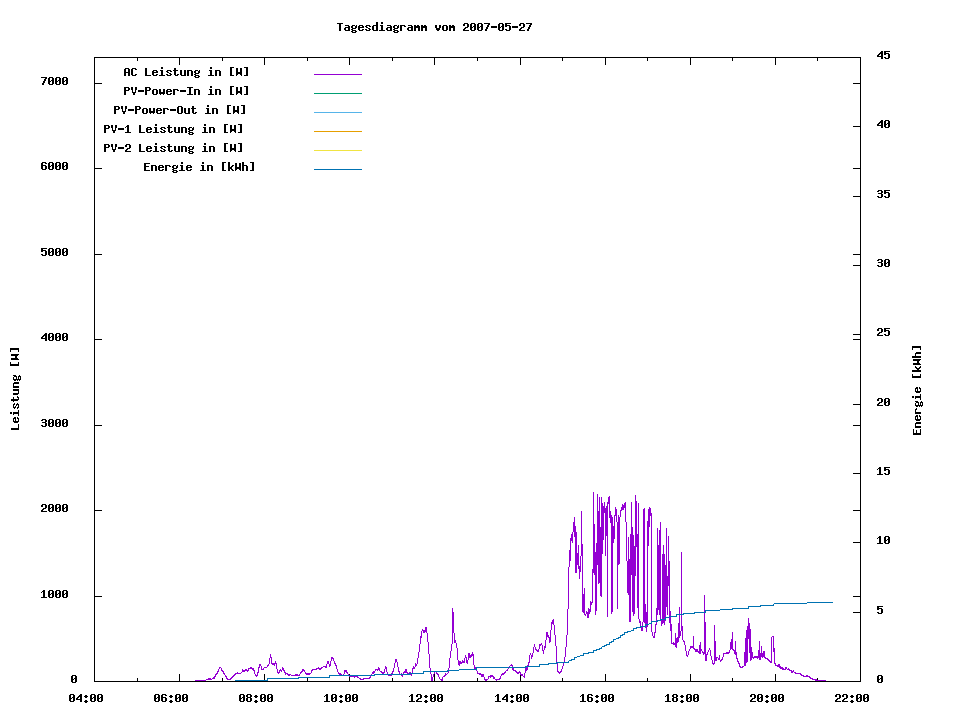Image resolution: width=960 pixels, height=720 pixels.
Task: Click the PV-1 Leistung in [W] legend label
Action: [173, 129]
